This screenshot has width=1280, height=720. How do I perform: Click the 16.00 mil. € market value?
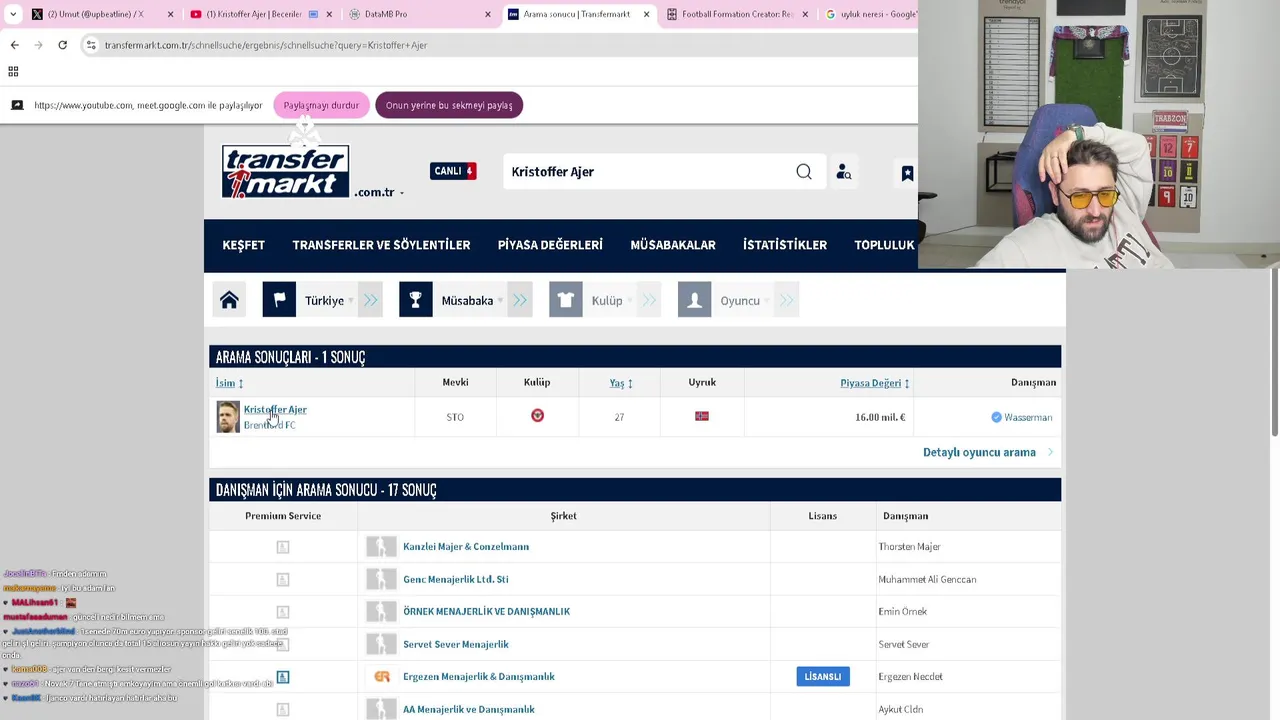point(880,417)
